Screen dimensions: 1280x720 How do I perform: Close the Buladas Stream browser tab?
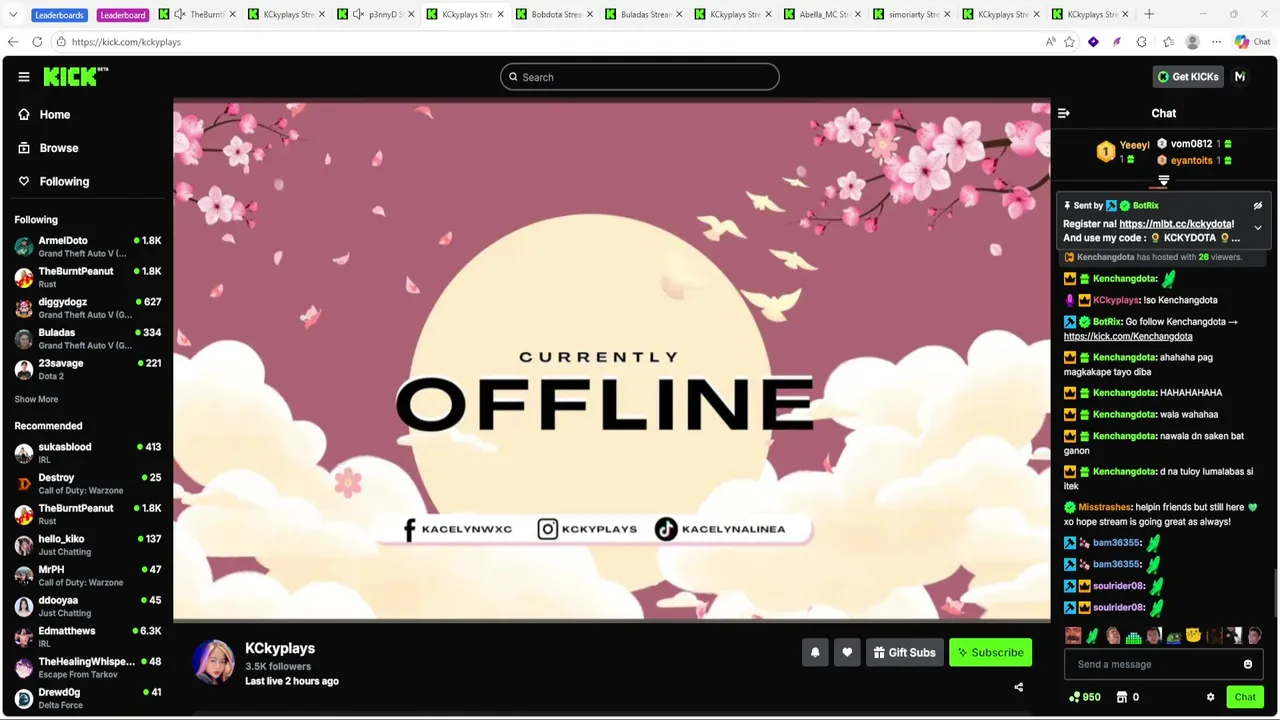point(679,14)
